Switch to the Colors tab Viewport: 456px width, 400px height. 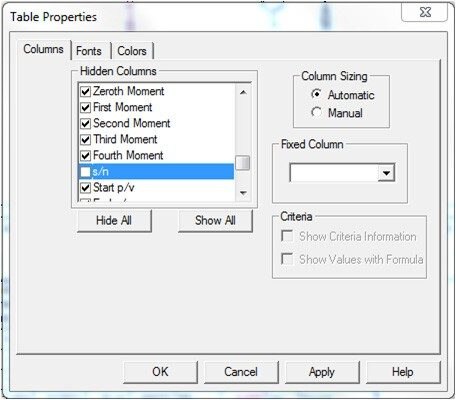pyautogui.click(x=132, y=51)
